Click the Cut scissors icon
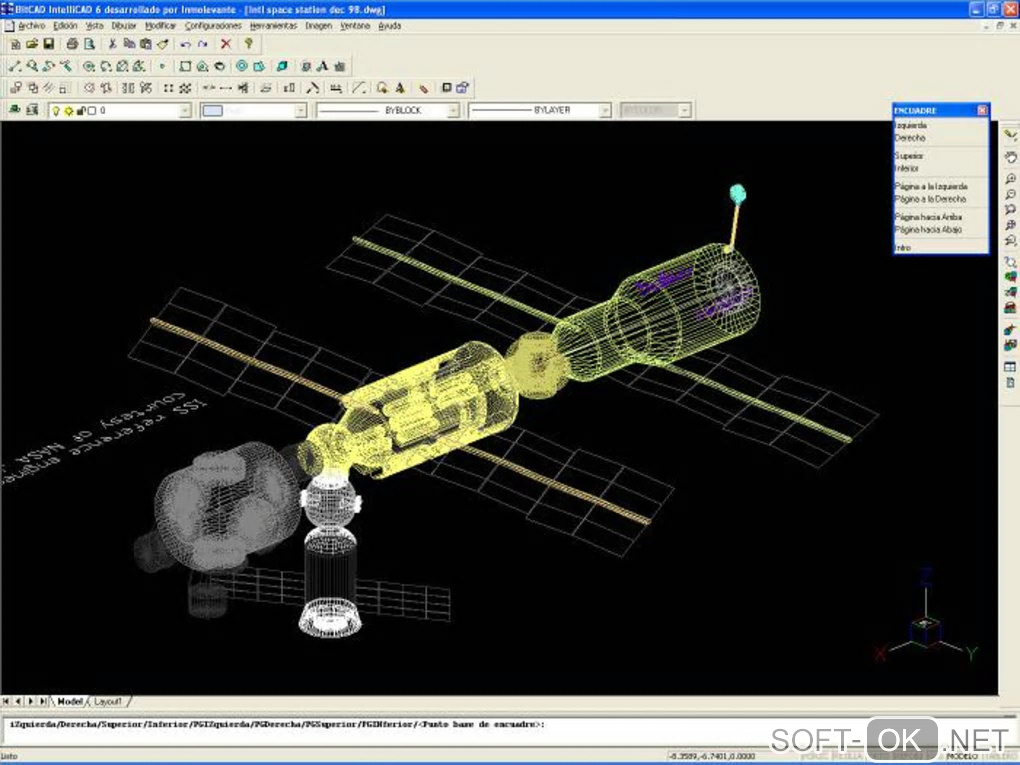Viewport: 1020px width, 765px height. click(x=113, y=44)
